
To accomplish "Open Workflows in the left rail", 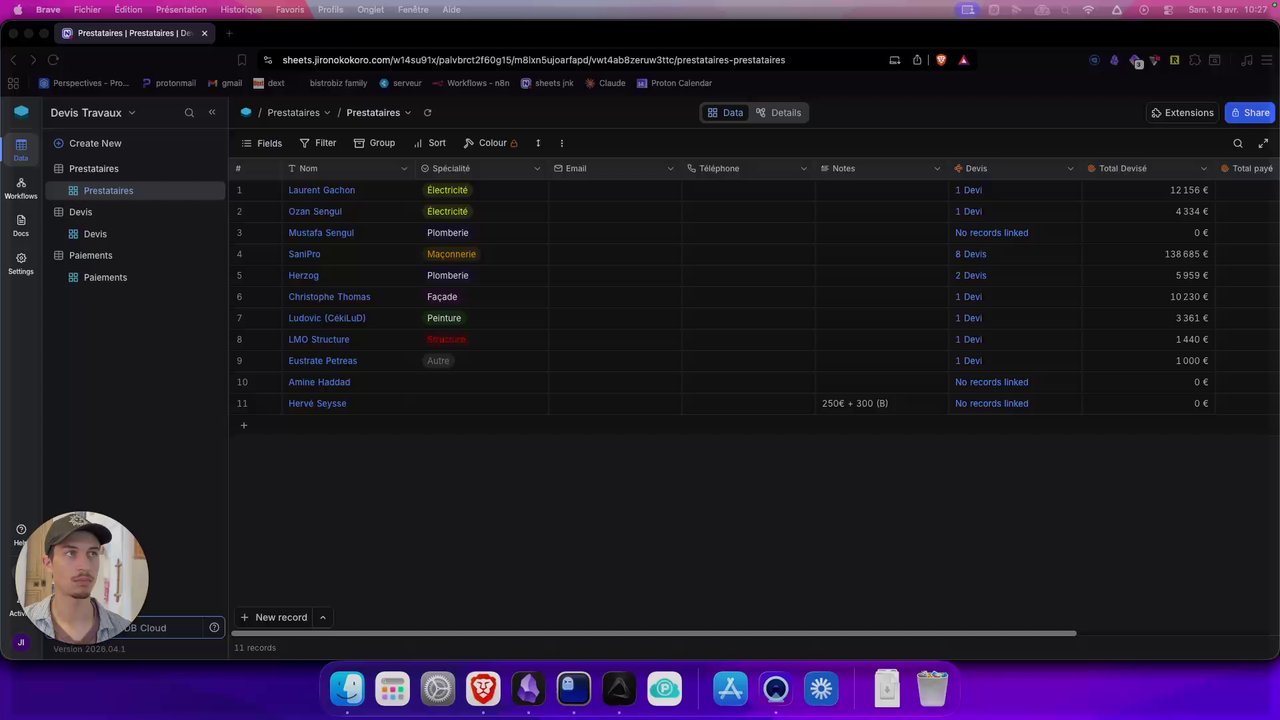I will [21, 188].
